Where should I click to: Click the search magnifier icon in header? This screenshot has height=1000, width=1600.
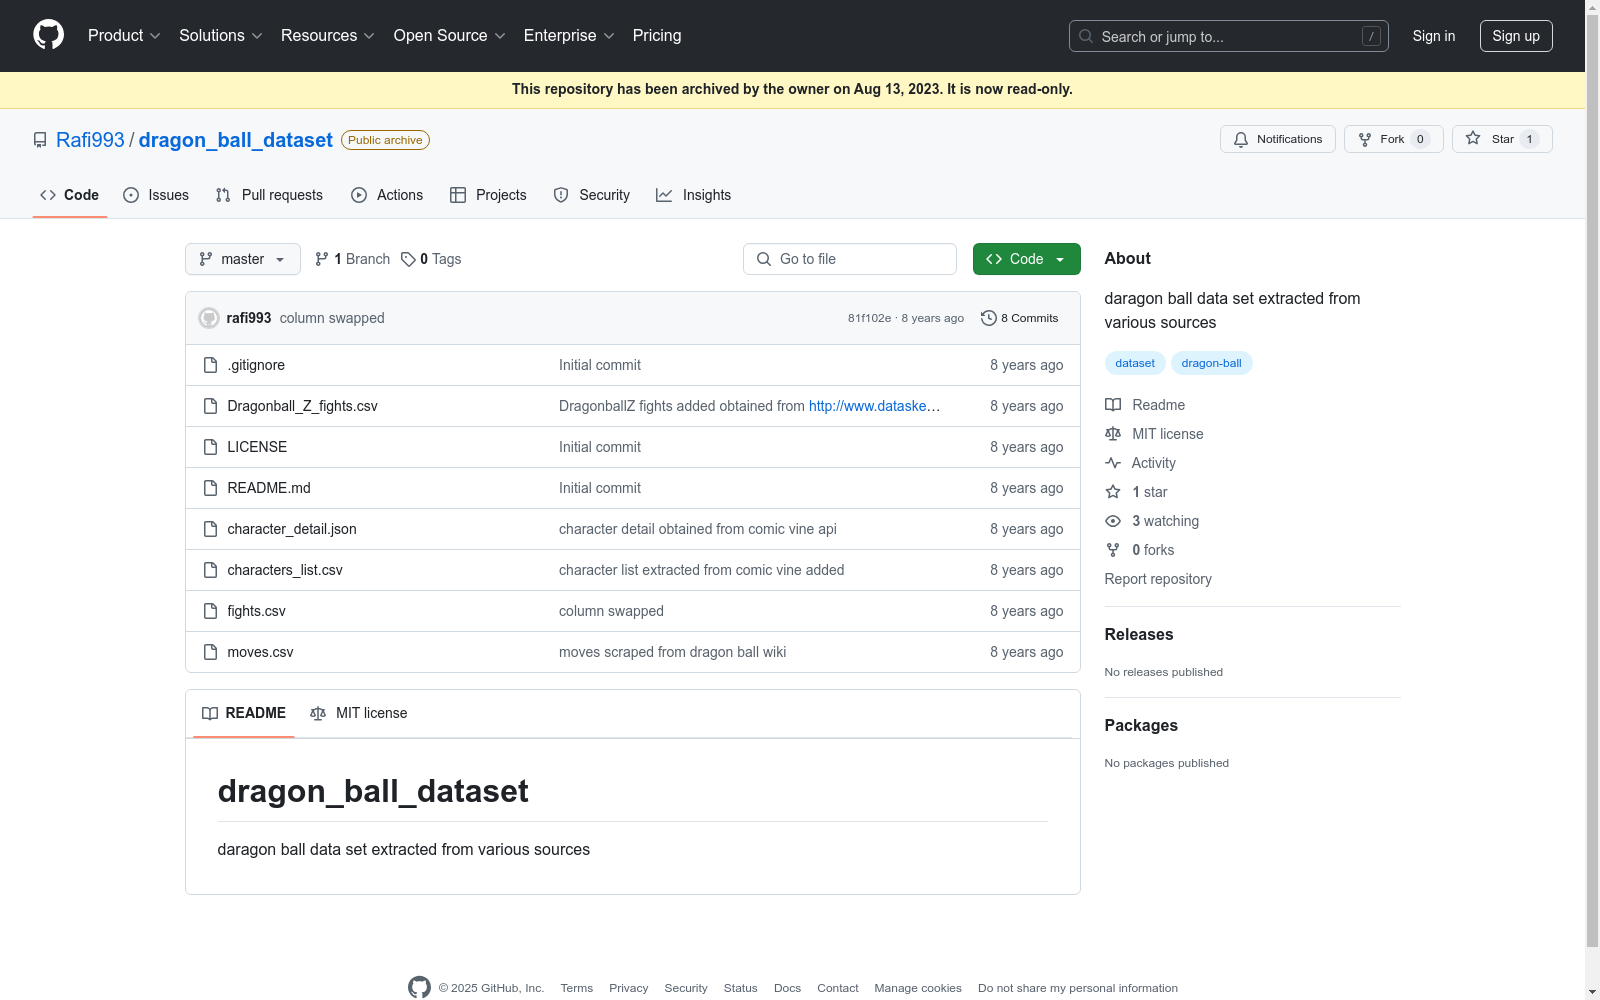[x=1086, y=36]
